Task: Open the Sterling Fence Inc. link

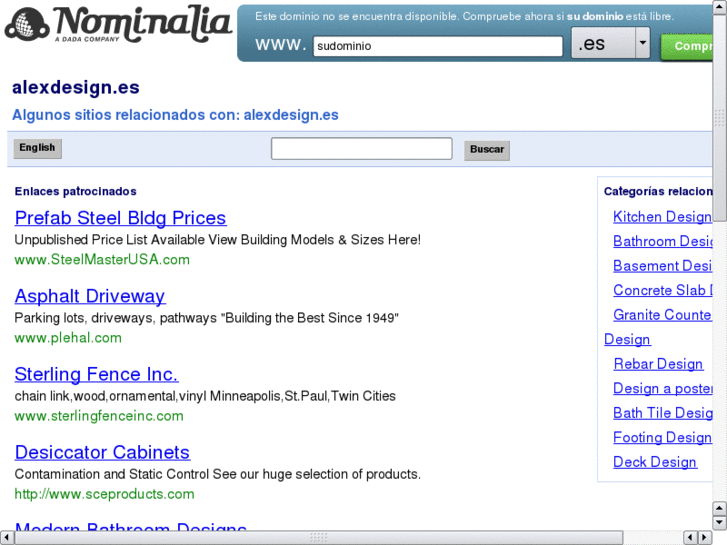Action: (x=96, y=374)
